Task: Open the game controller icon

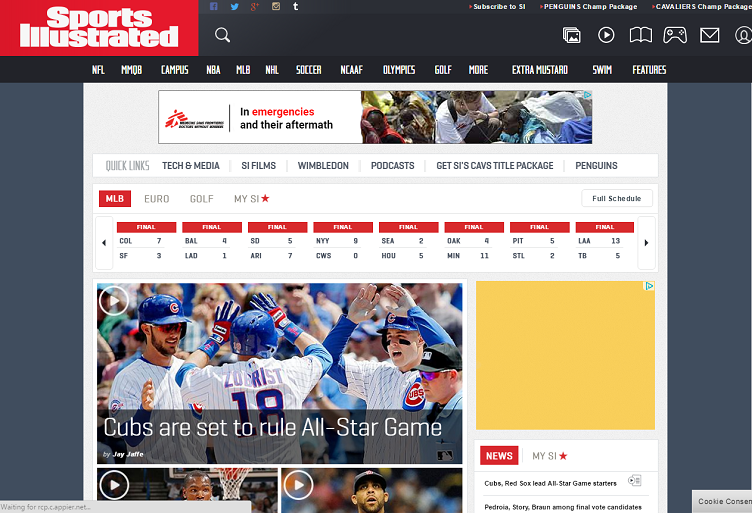Action: 675,35
